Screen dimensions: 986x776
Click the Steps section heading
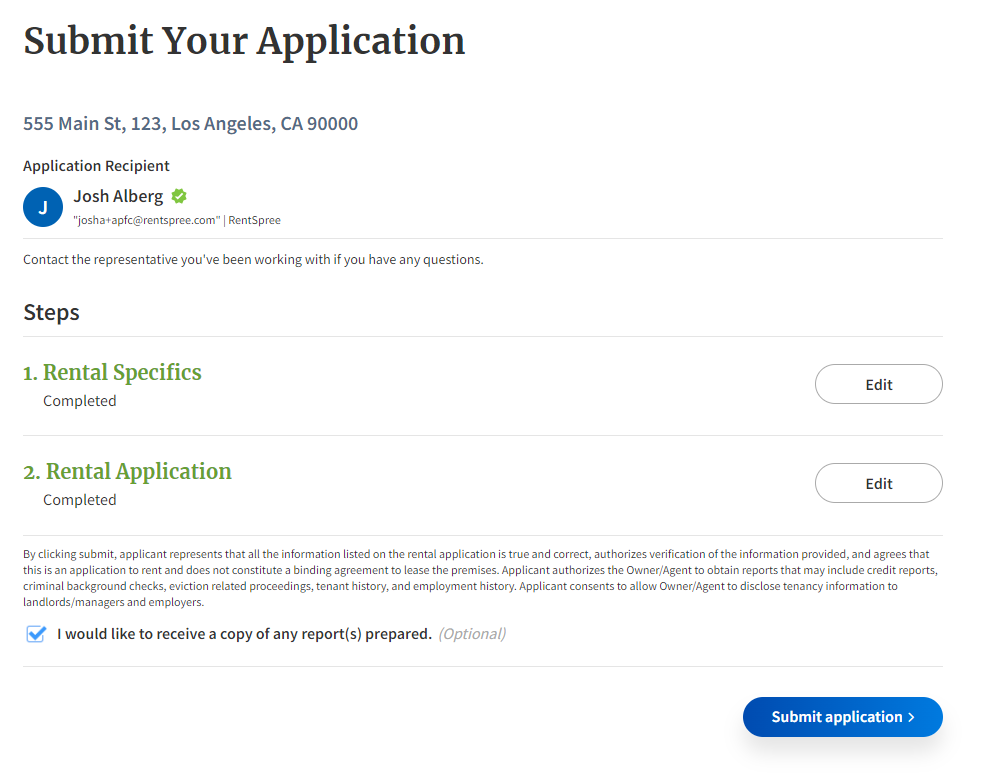[x=51, y=312]
